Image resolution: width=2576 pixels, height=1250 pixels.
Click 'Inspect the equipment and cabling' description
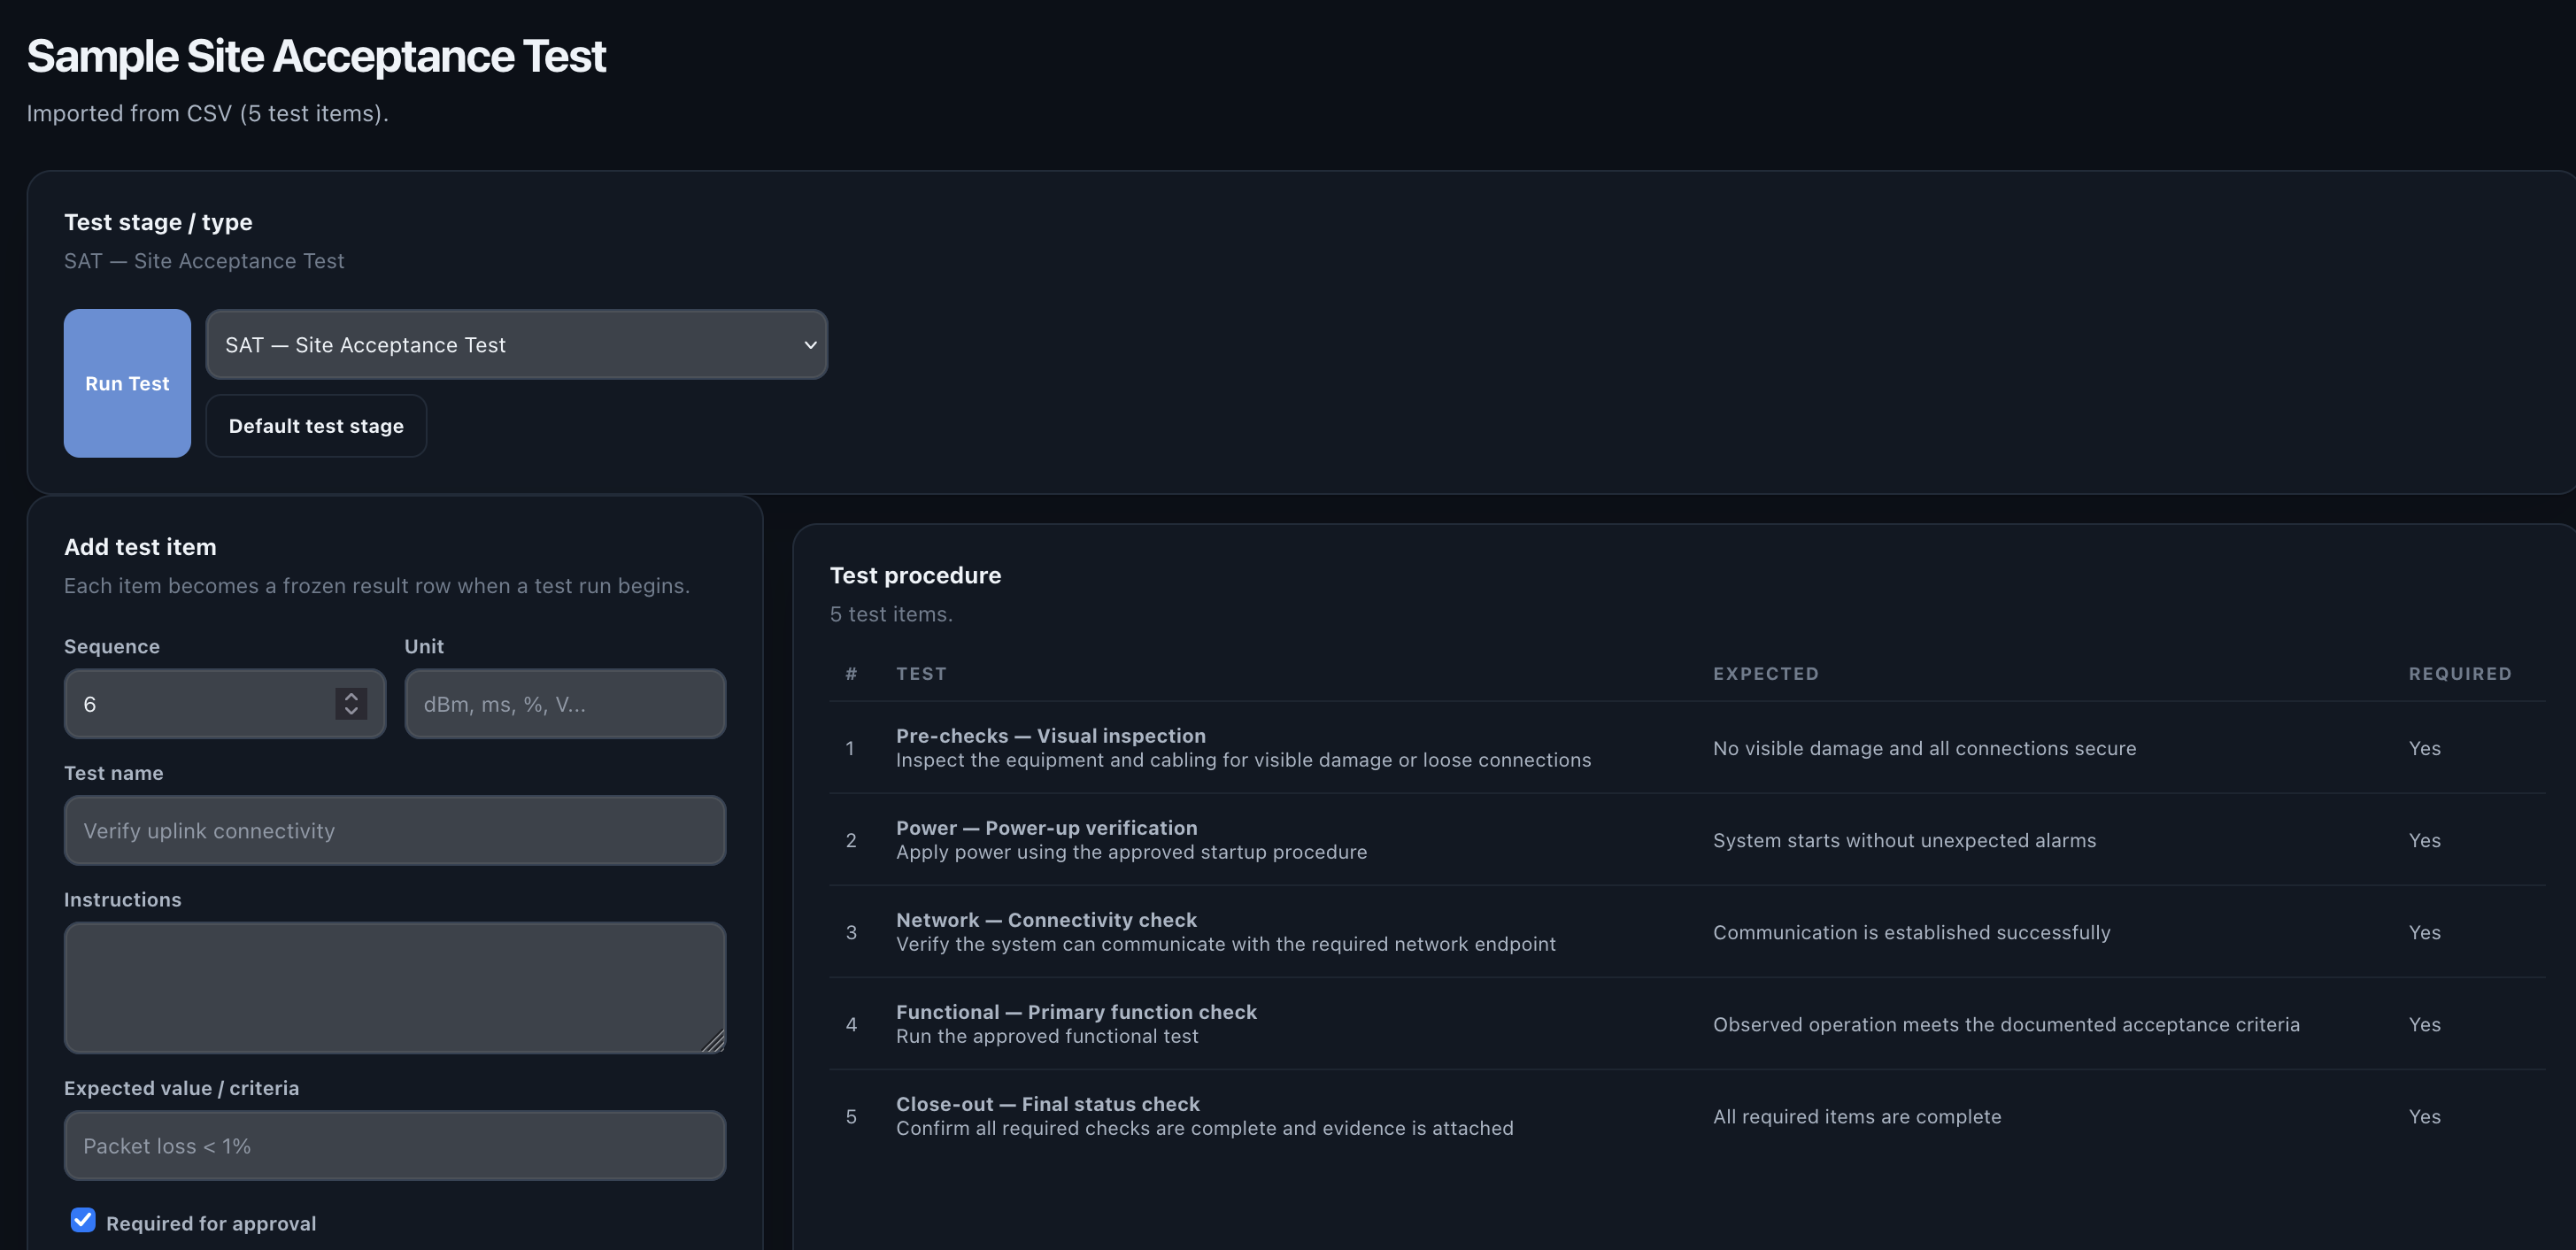click(x=1243, y=760)
